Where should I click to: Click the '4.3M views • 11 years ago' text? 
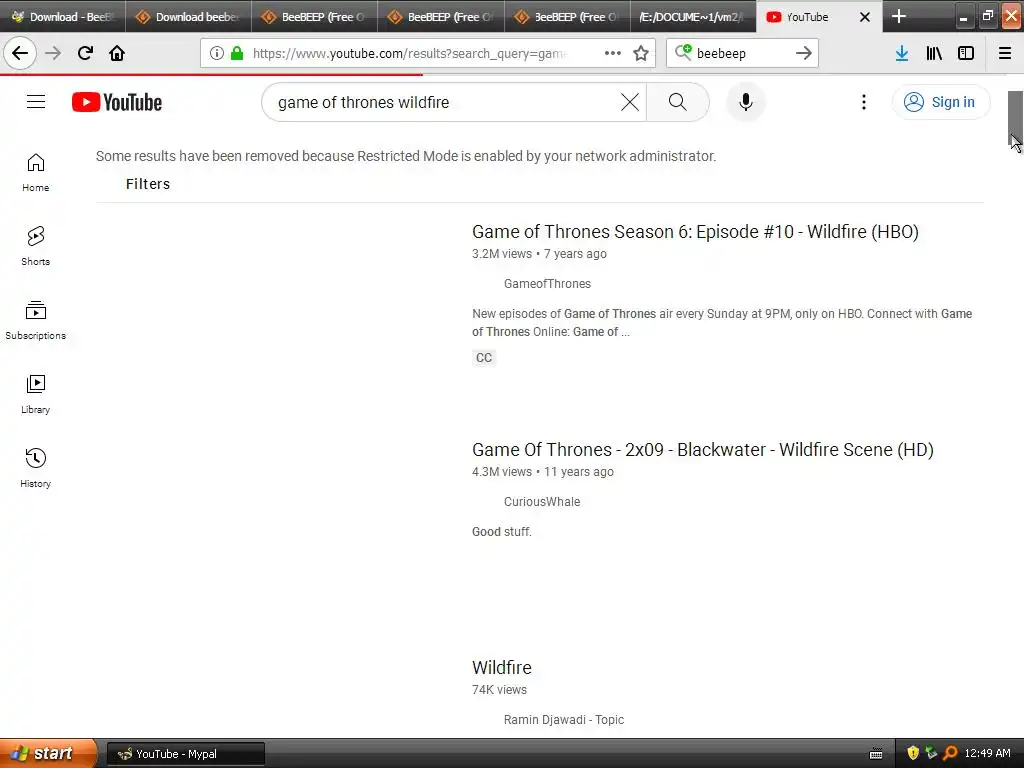(543, 472)
